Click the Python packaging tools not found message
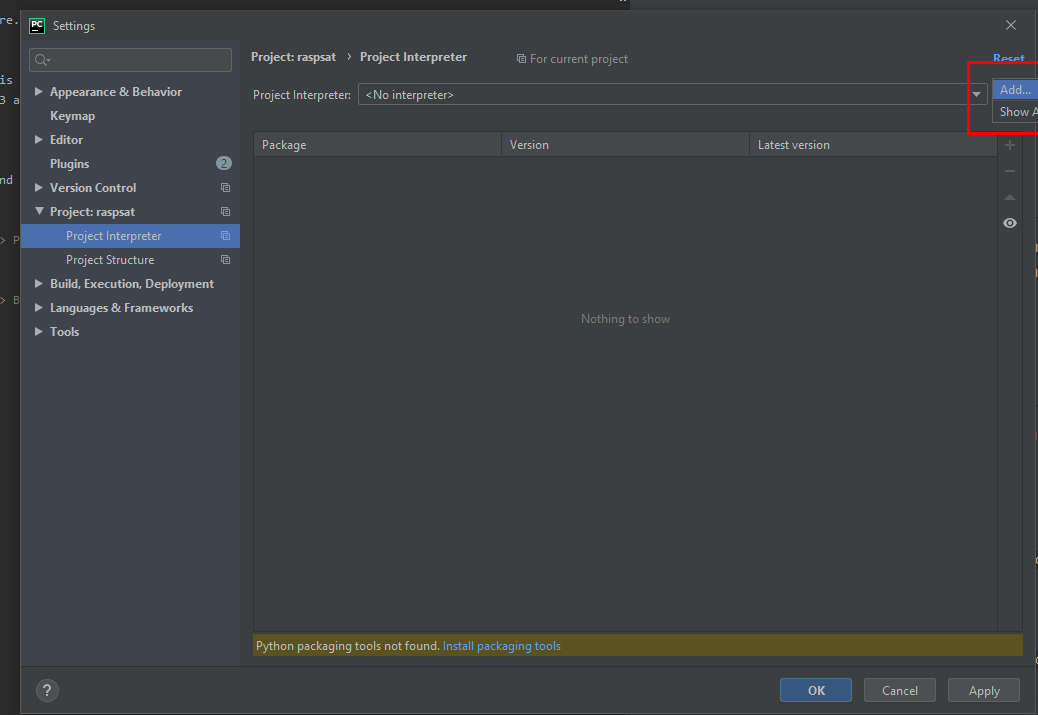This screenshot has width=1038, height=715. click(x=348, y=645)
